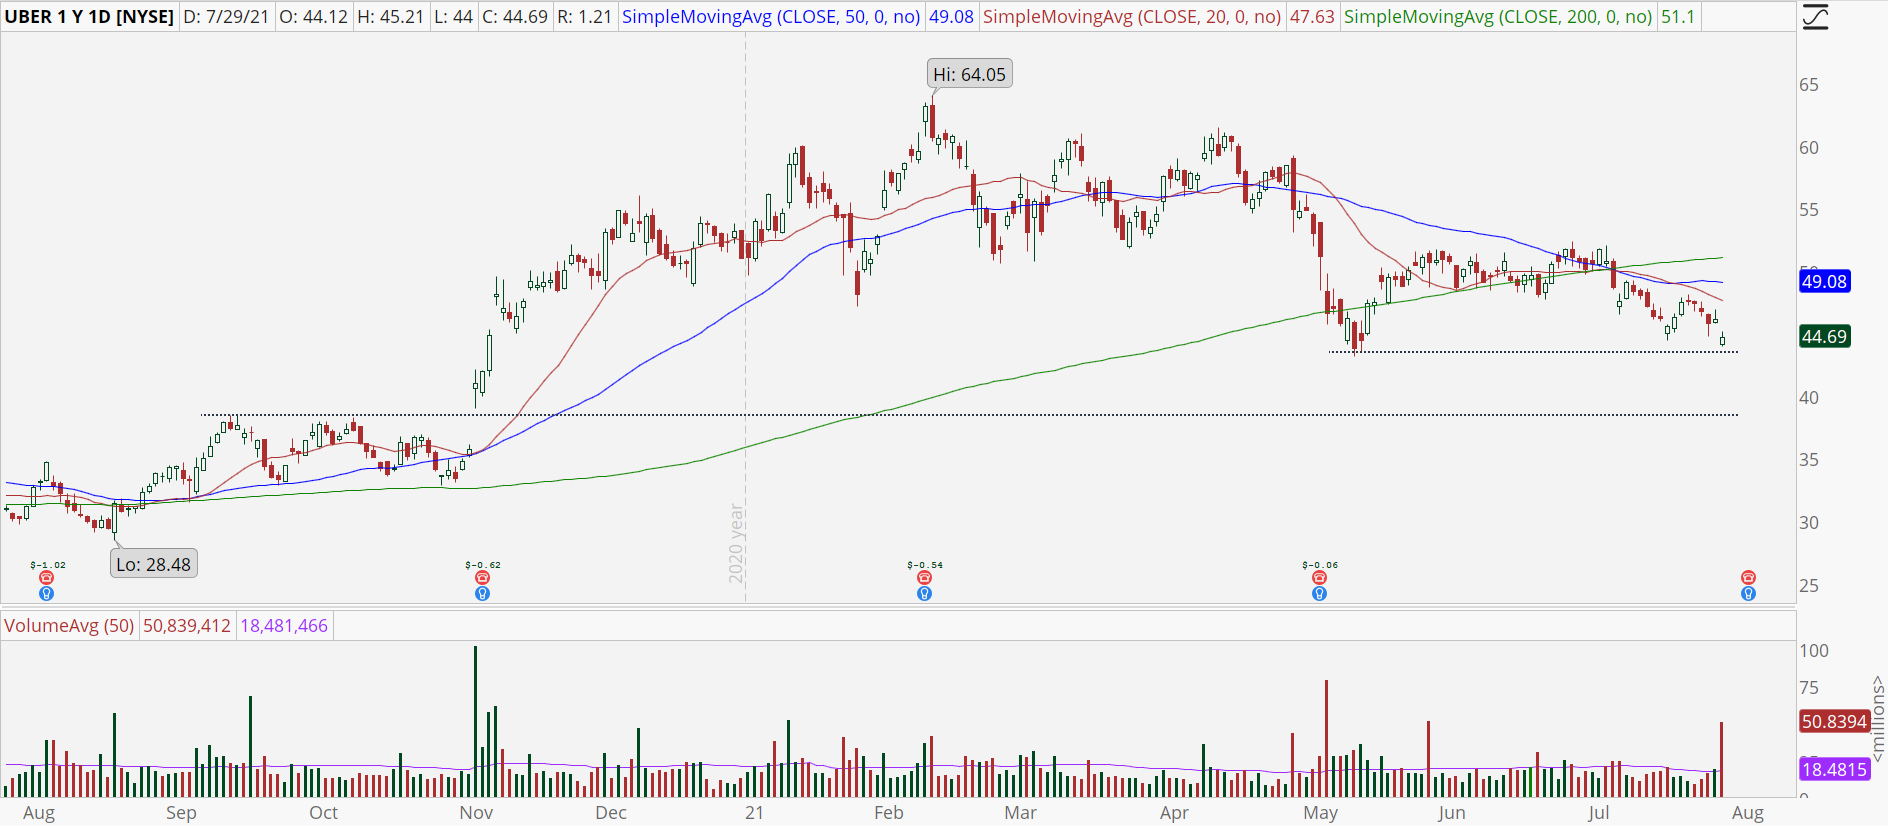Click the blue 49.08 bubble on price axis
Viewport: 1888px width, 826px height.
coord(1824,282)
